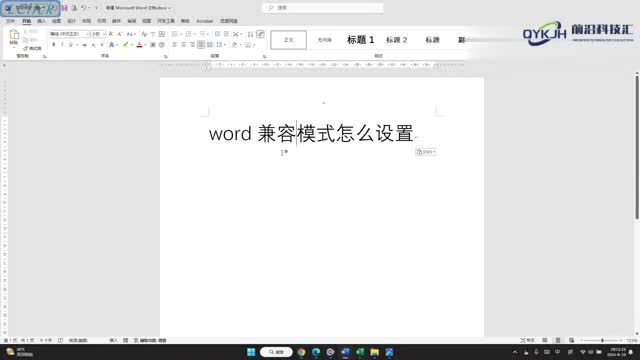Viewport: 640px width, 360px height.
Task: Open the font size dropdown
Action: click(x=104, y=34)
